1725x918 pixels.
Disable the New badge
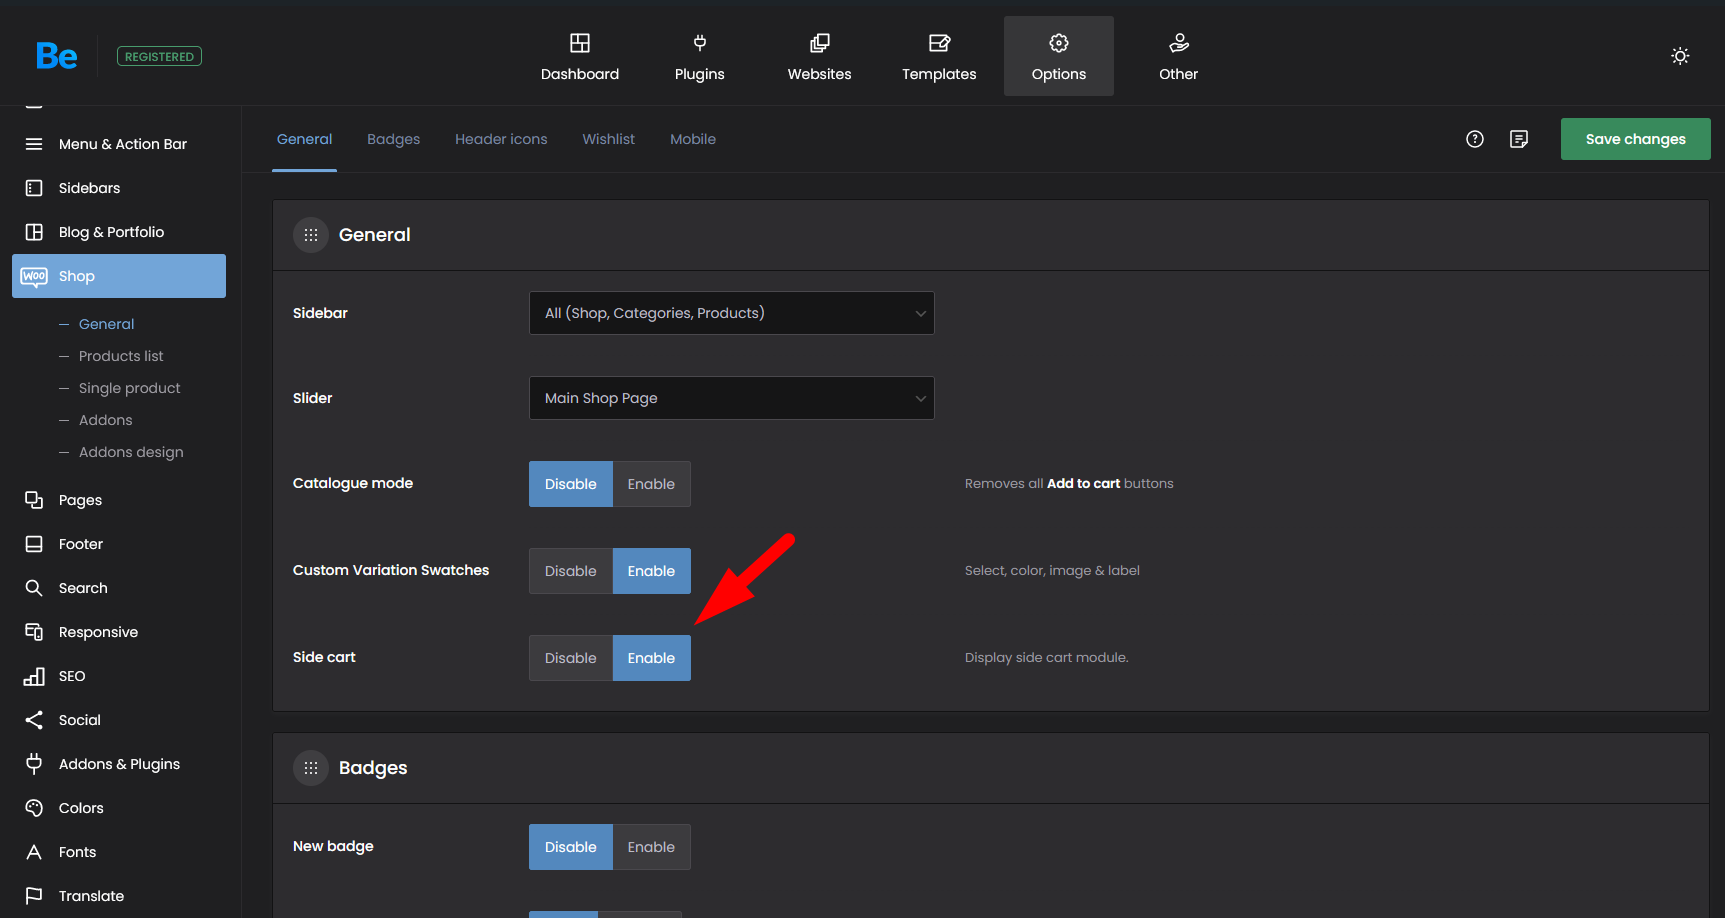pyautogui.click(x=571, y=847)
